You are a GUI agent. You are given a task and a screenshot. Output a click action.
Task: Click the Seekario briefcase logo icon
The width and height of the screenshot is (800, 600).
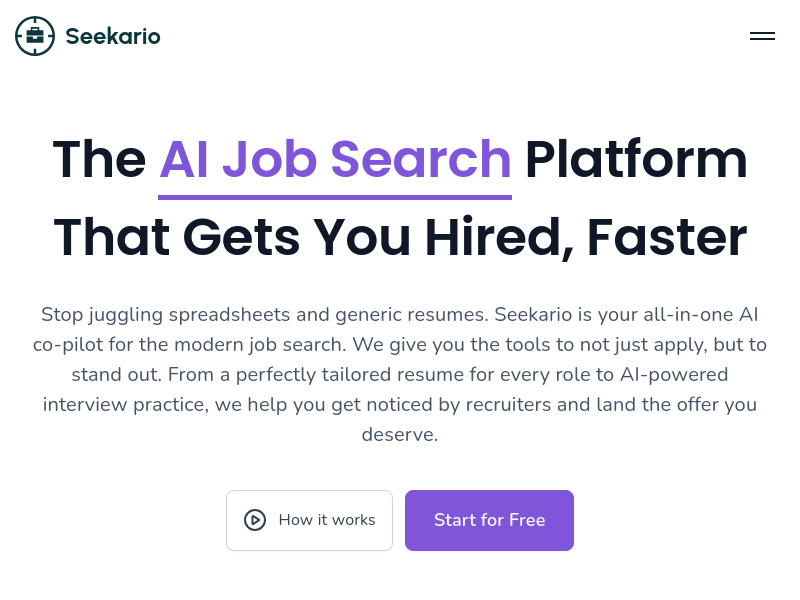coord(35,36)
